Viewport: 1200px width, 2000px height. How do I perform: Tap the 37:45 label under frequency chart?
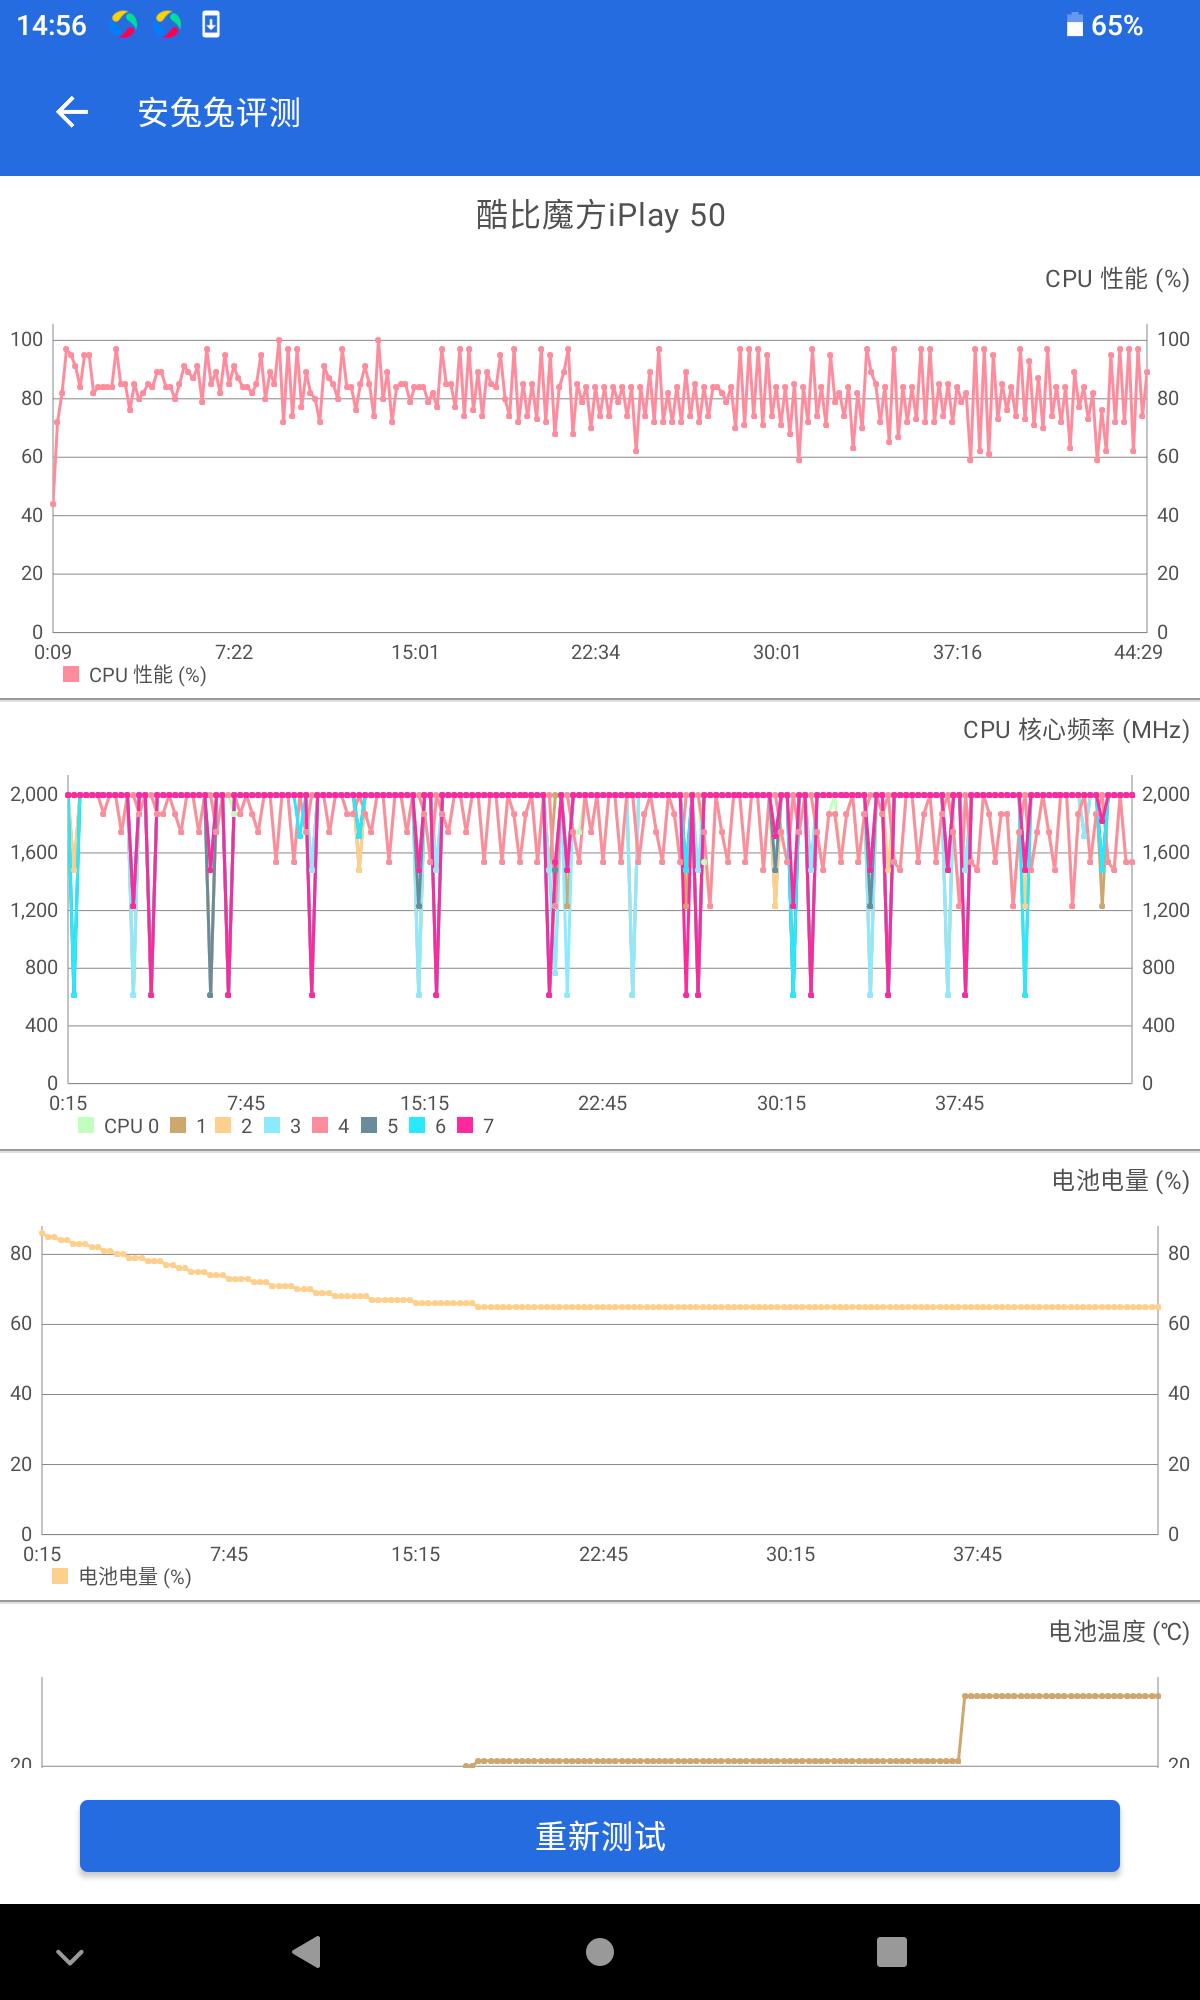tap(959, 1104)
